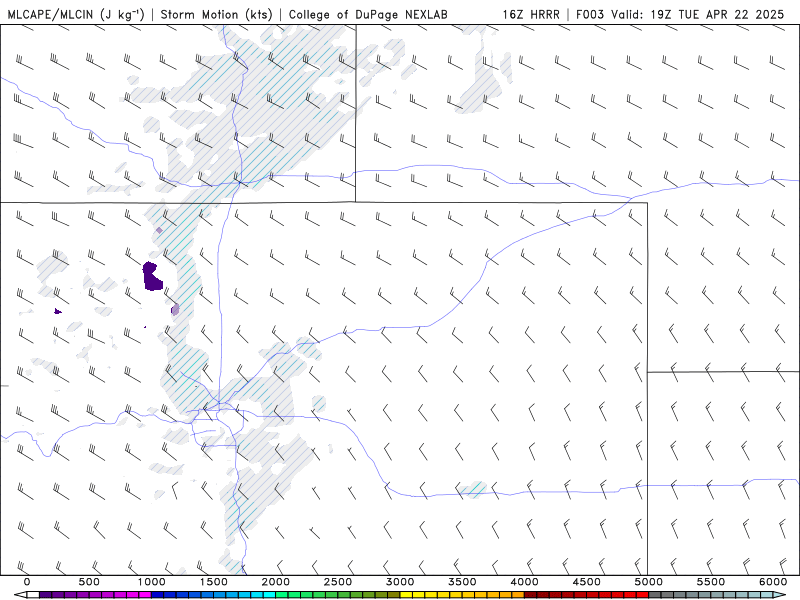Click the 2000 color bar label
This screenshot has width=800, height=600.
pos(276,582)
